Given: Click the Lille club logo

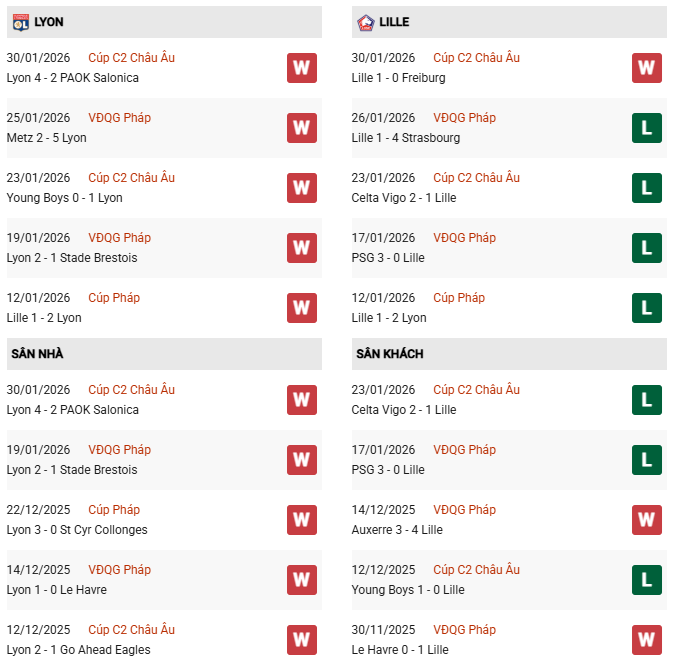Looking at the screenshot, I should tap(364, 21).
